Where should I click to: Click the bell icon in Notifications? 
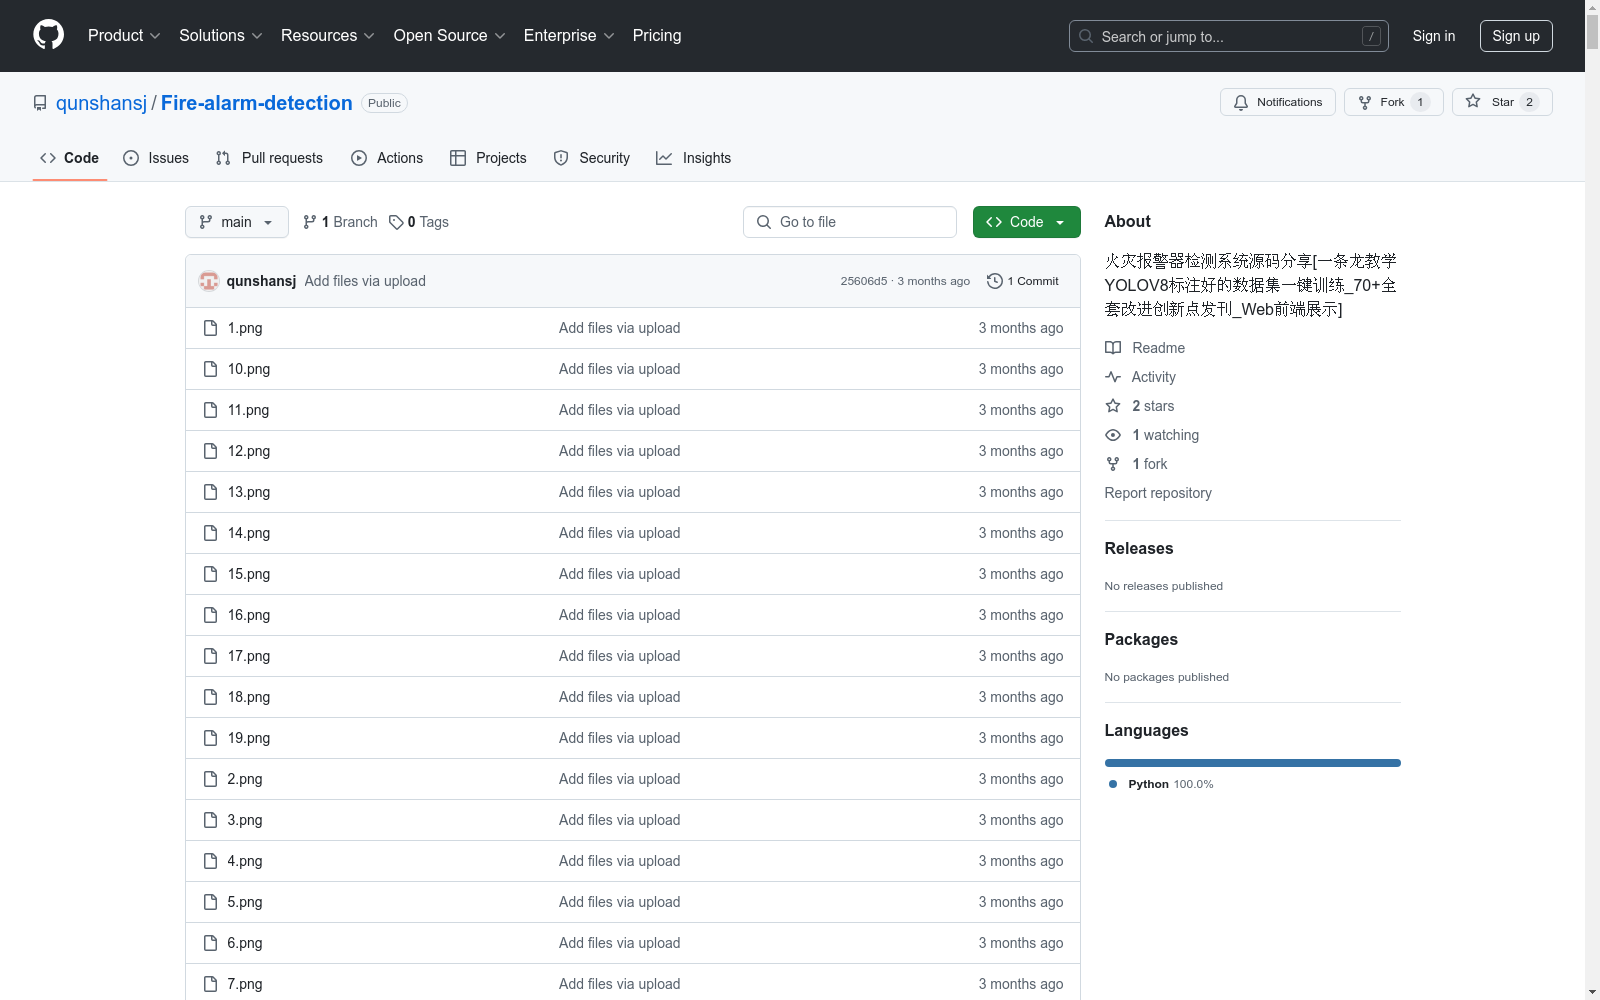click(x=1241, y=102)
